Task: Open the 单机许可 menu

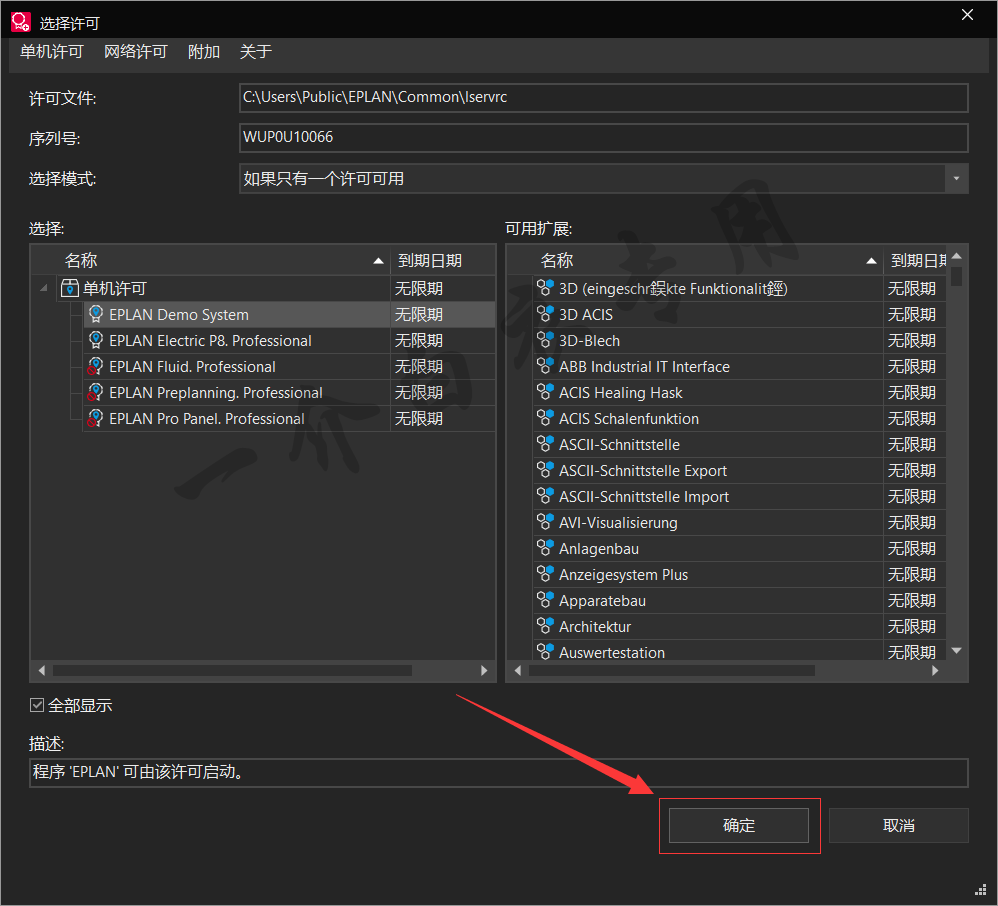Action: click(52, 52)
